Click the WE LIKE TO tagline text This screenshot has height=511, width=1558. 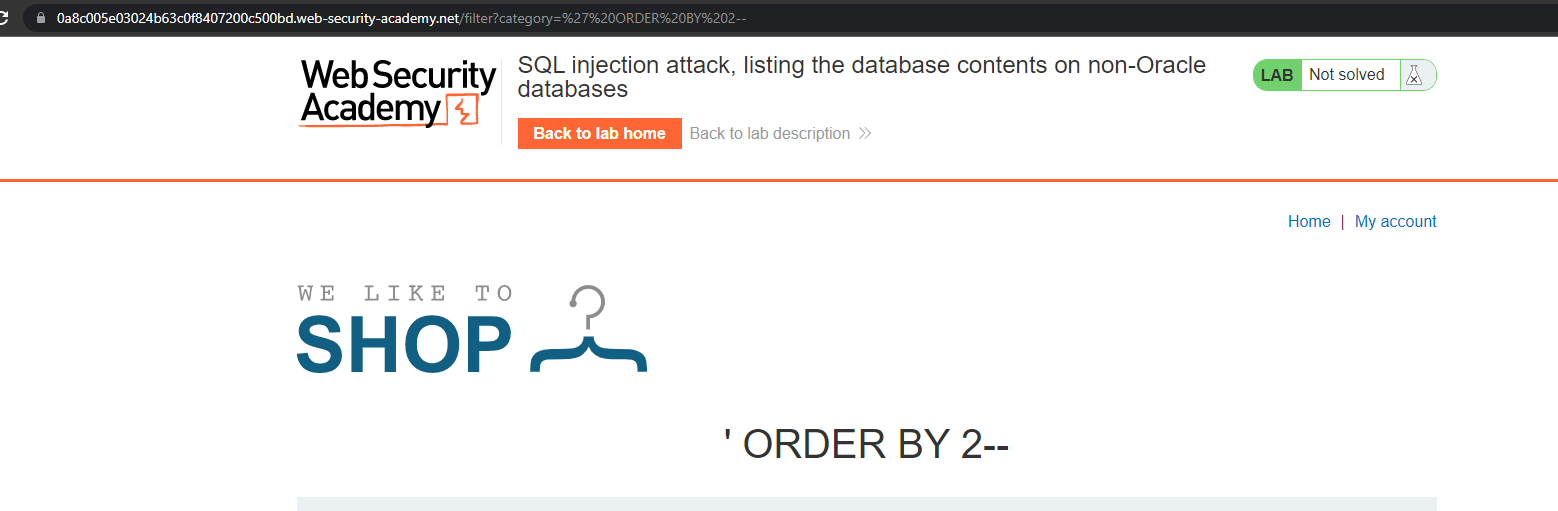click(405, 293)
